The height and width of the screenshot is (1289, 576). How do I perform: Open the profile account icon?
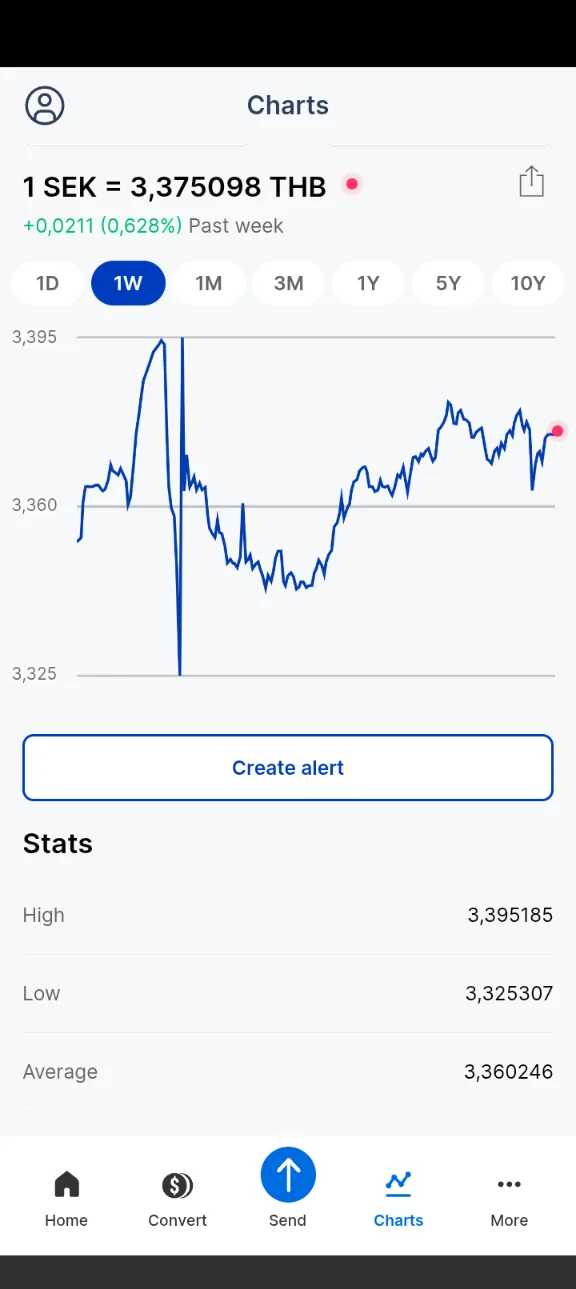coord(45,105)
